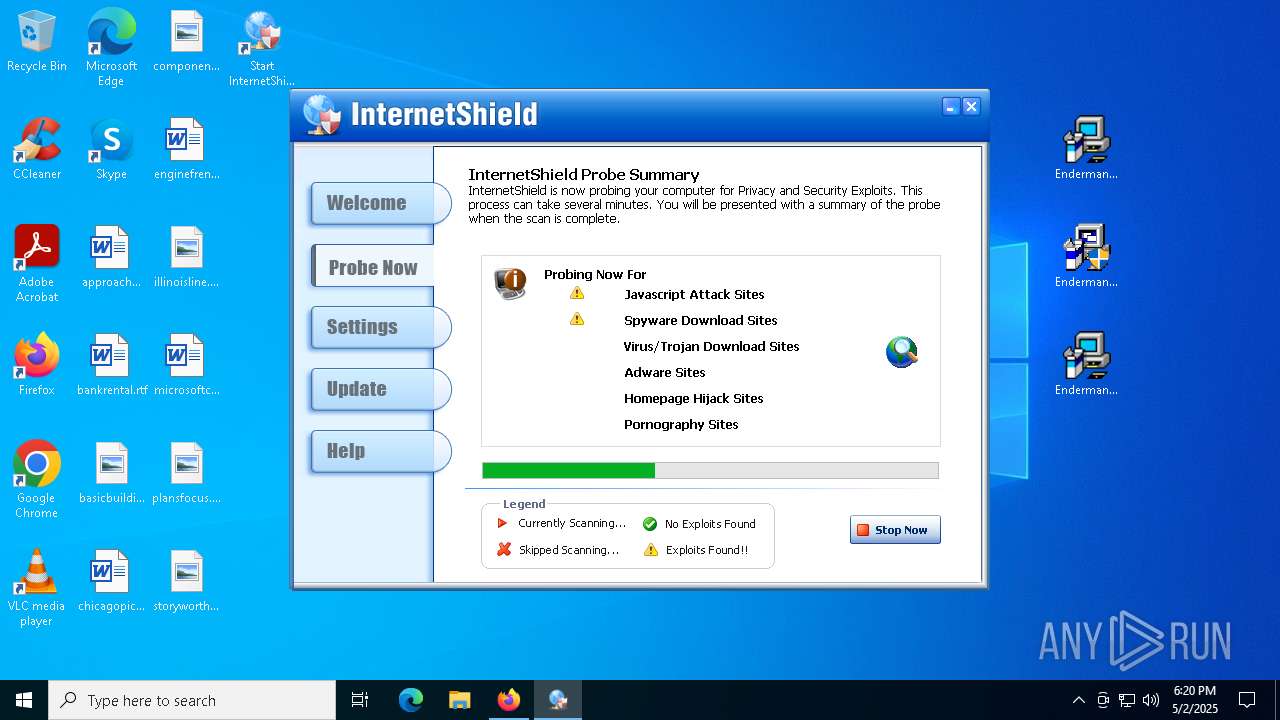Click the Stop Now button
Image resolution: width=1280 pixels, height=720 pixels.
pos(895,530)
